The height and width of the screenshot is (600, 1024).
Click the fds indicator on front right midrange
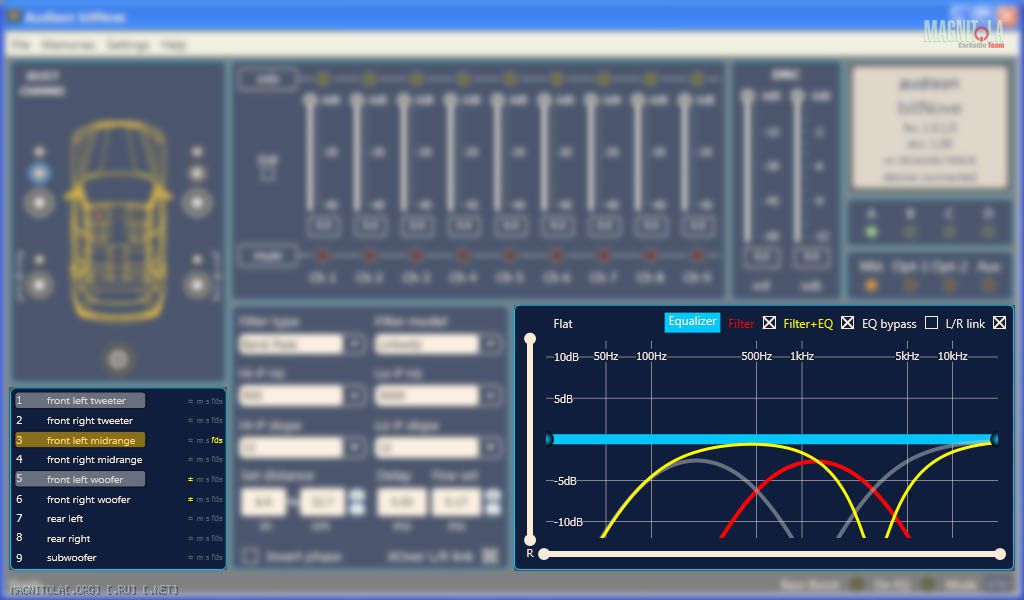point(217,460)
